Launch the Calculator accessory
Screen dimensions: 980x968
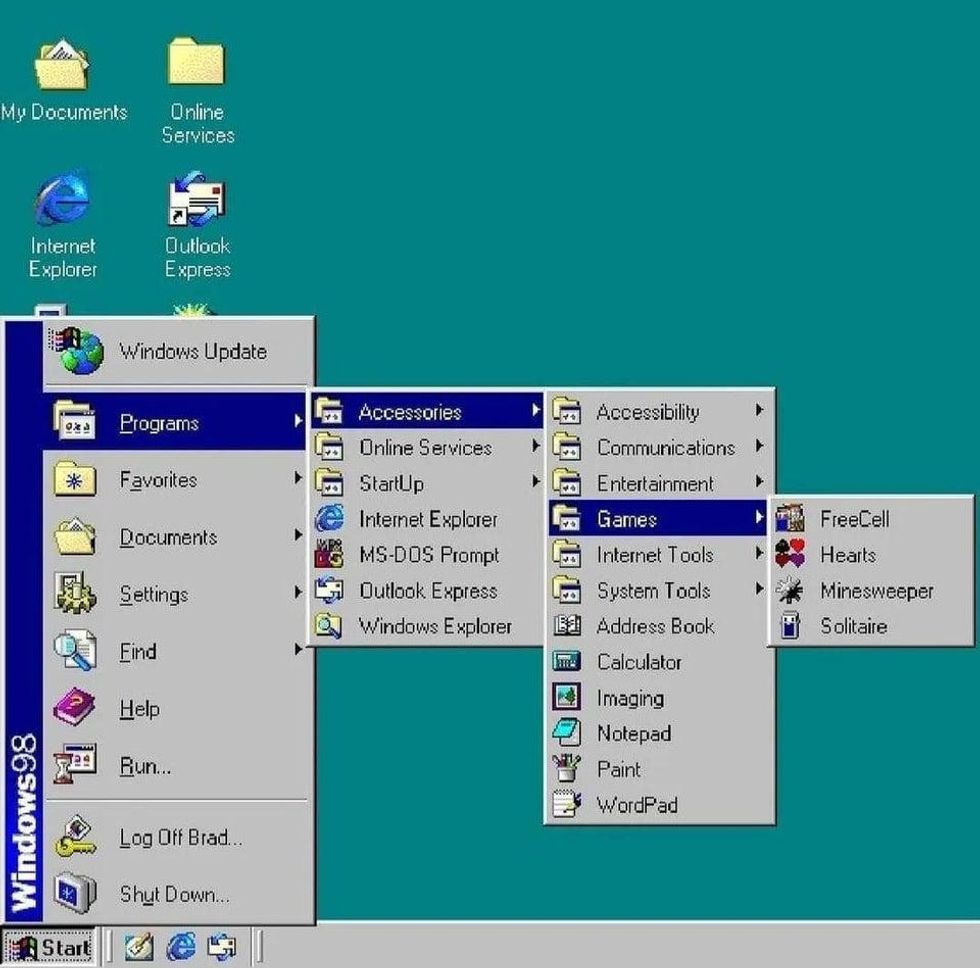point(638,662)
